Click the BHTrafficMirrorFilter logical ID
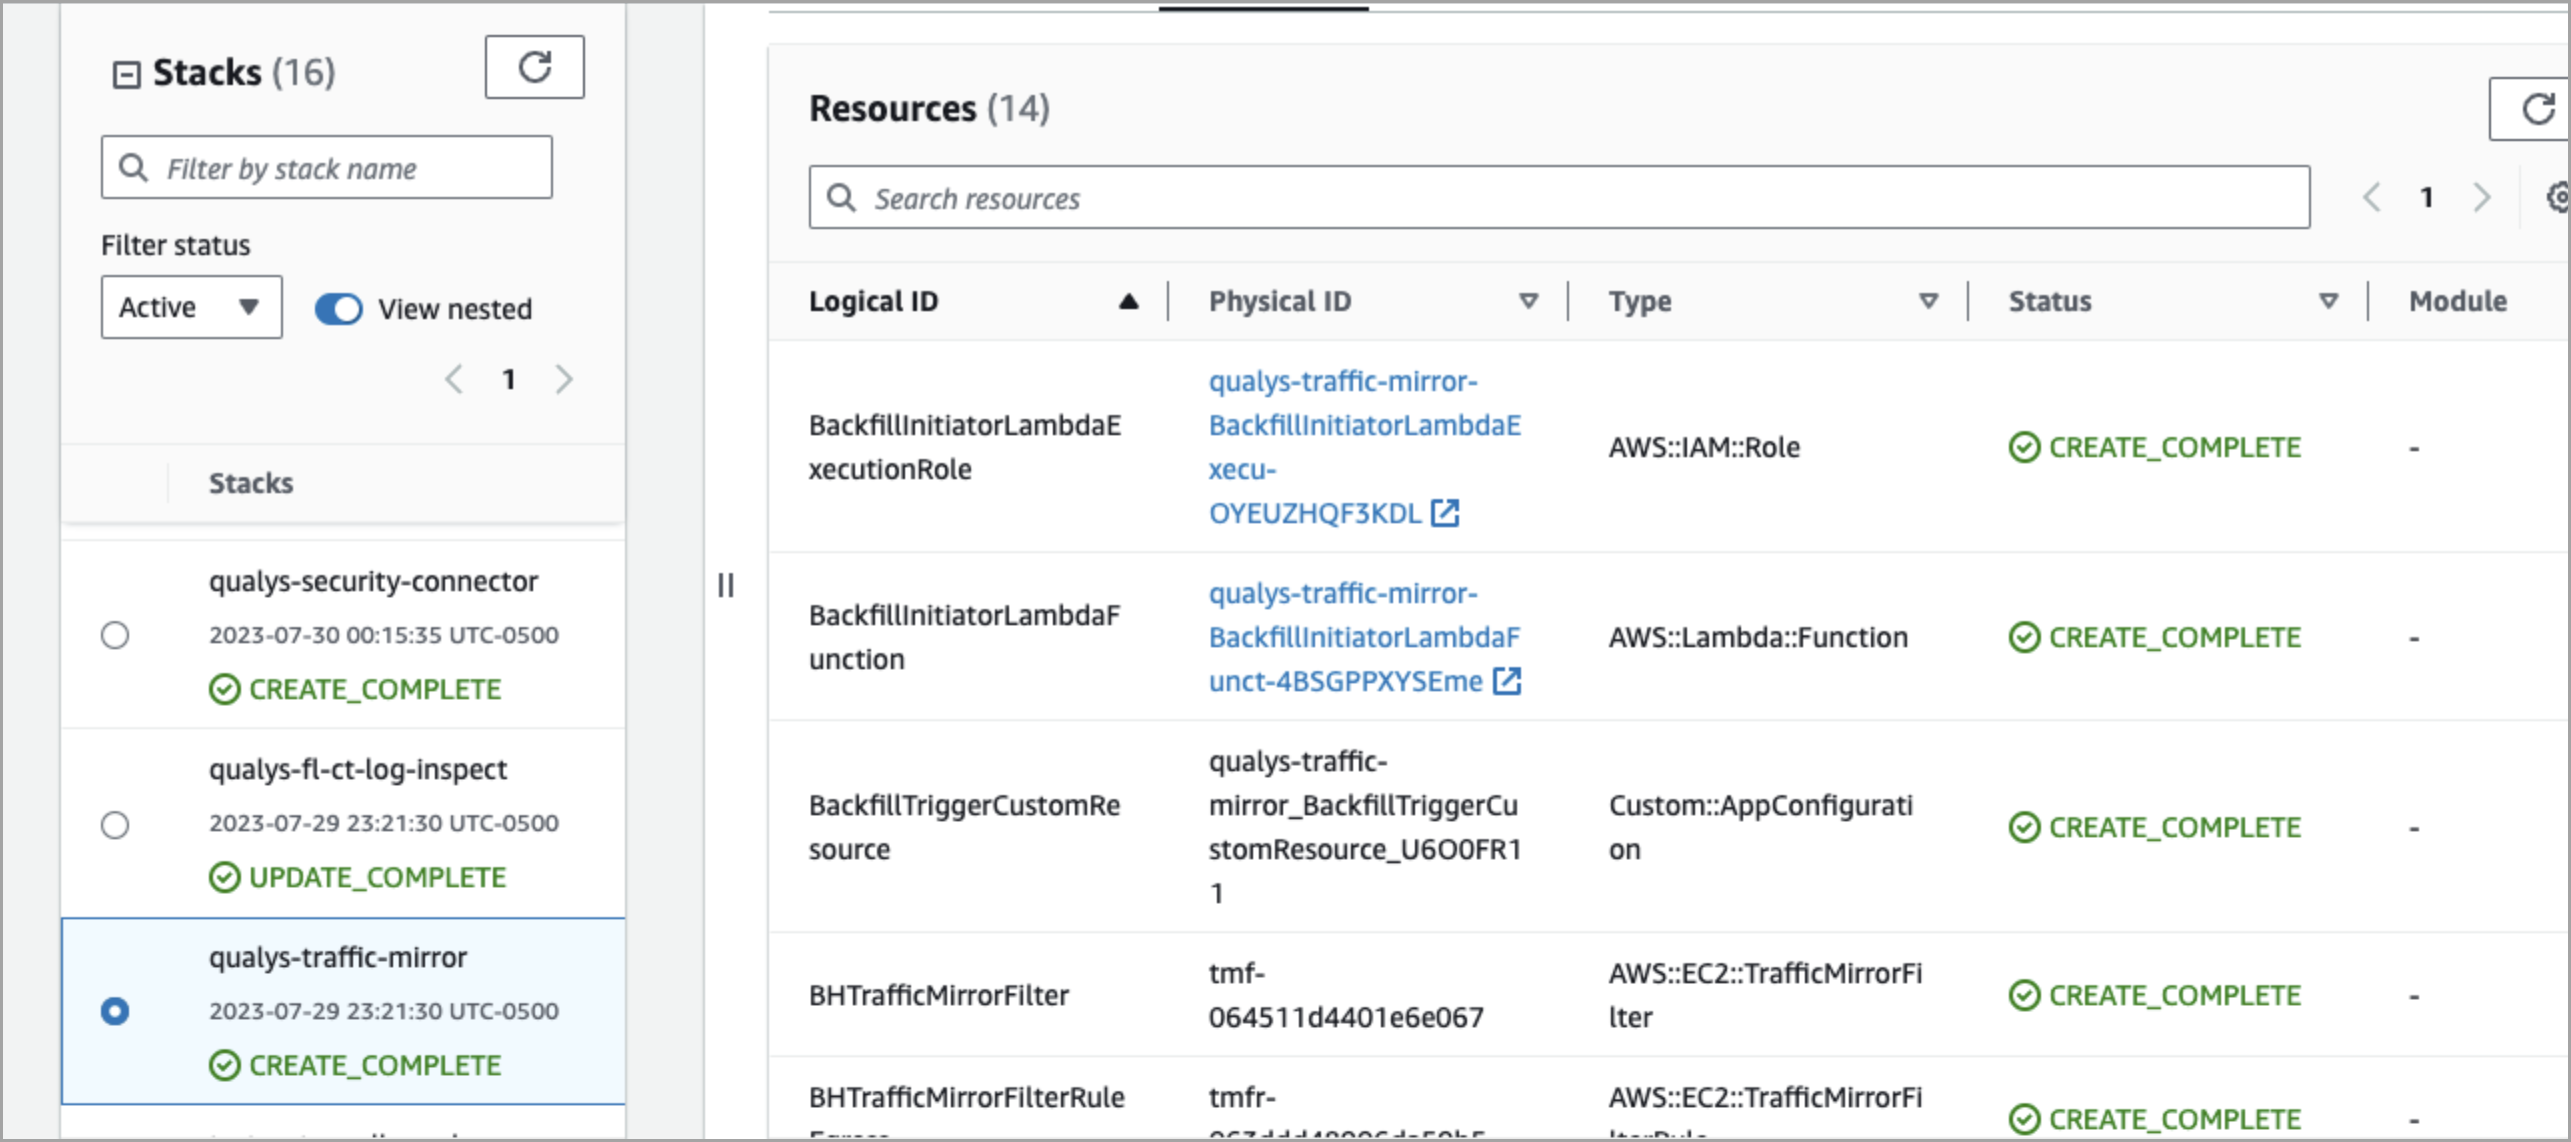This screenshot has width=2571, height=1142. (938, 995)
